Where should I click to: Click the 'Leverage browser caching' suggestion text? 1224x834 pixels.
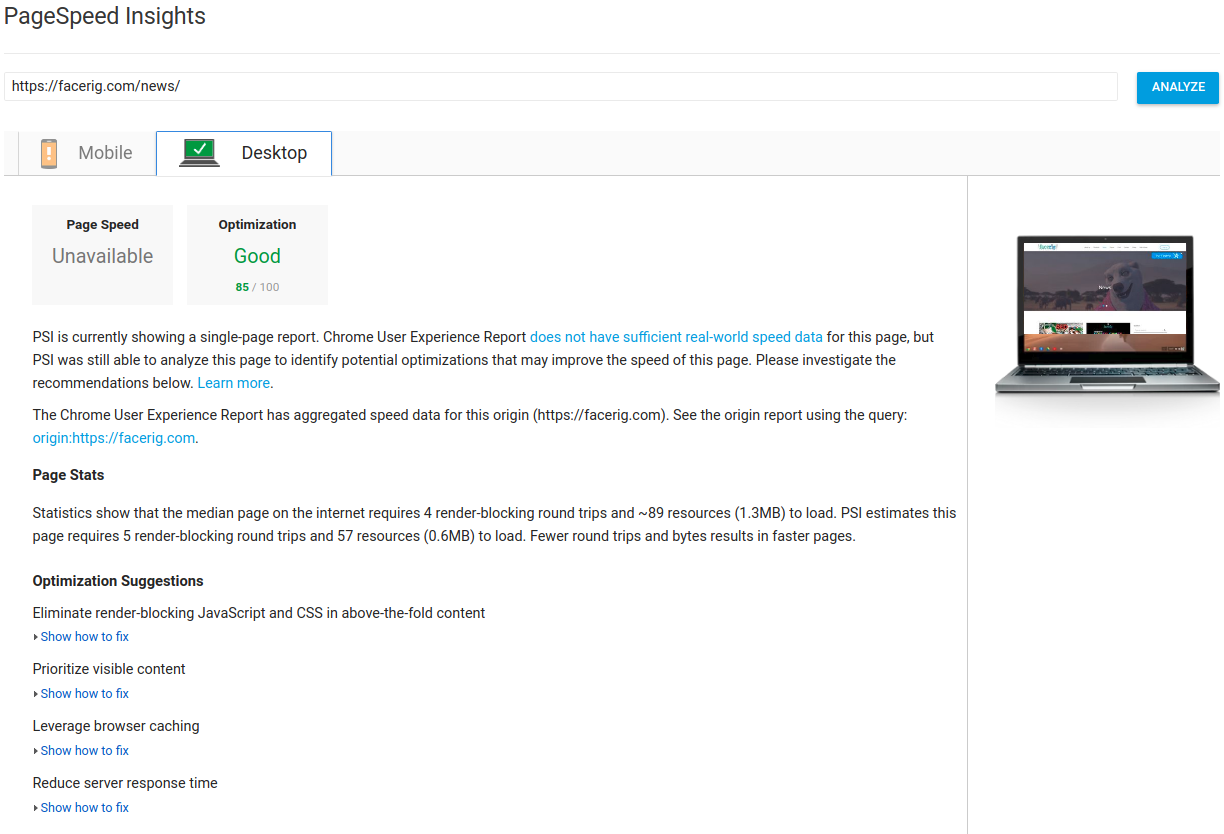(x=116, y=726)
